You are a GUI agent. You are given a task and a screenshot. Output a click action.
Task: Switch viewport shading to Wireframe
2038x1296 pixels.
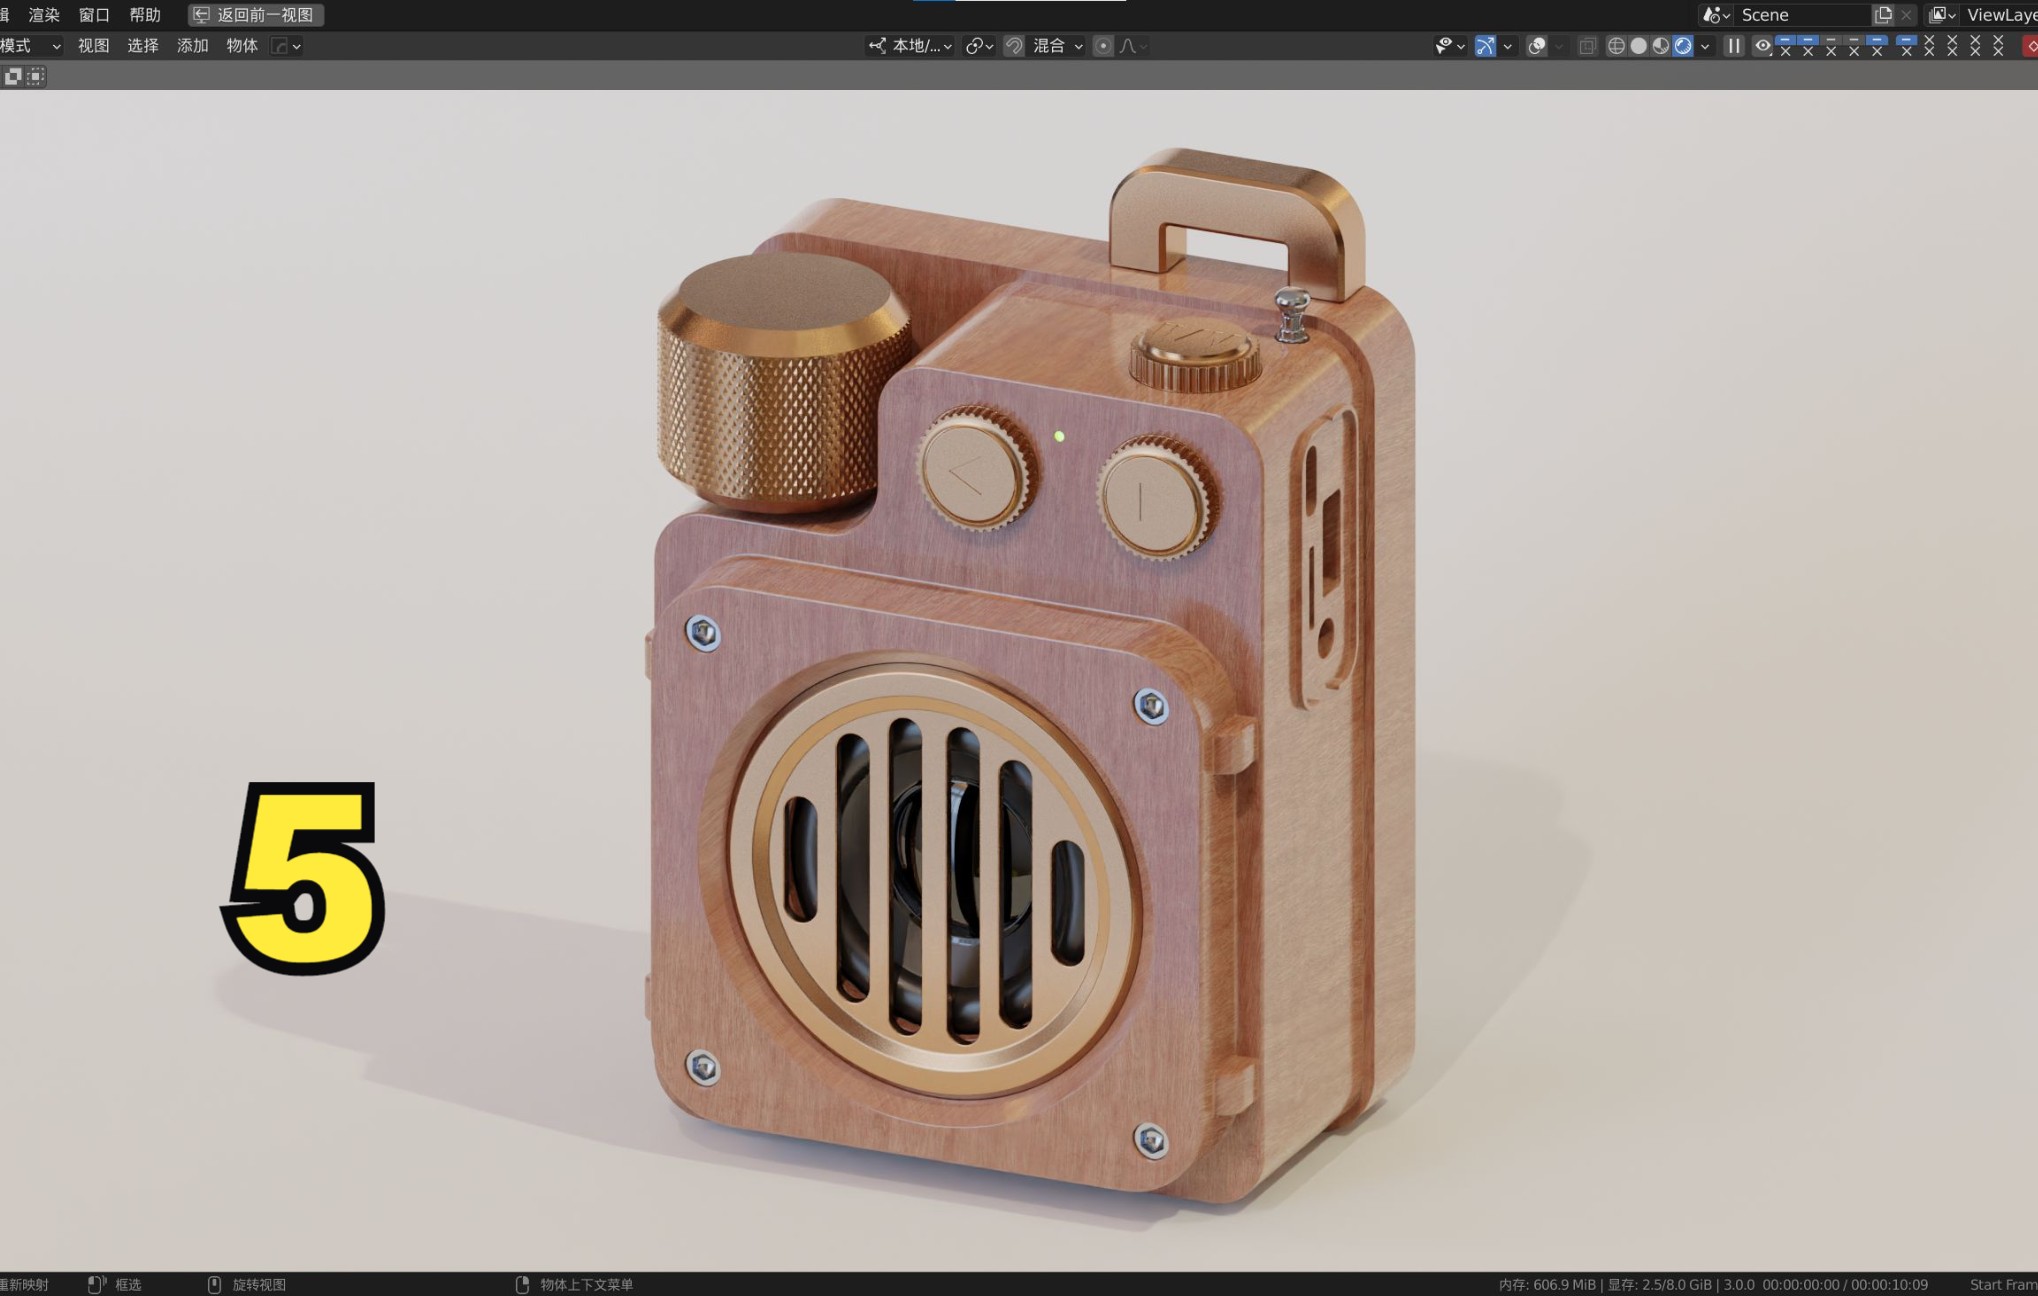[x=1617, y=46]
